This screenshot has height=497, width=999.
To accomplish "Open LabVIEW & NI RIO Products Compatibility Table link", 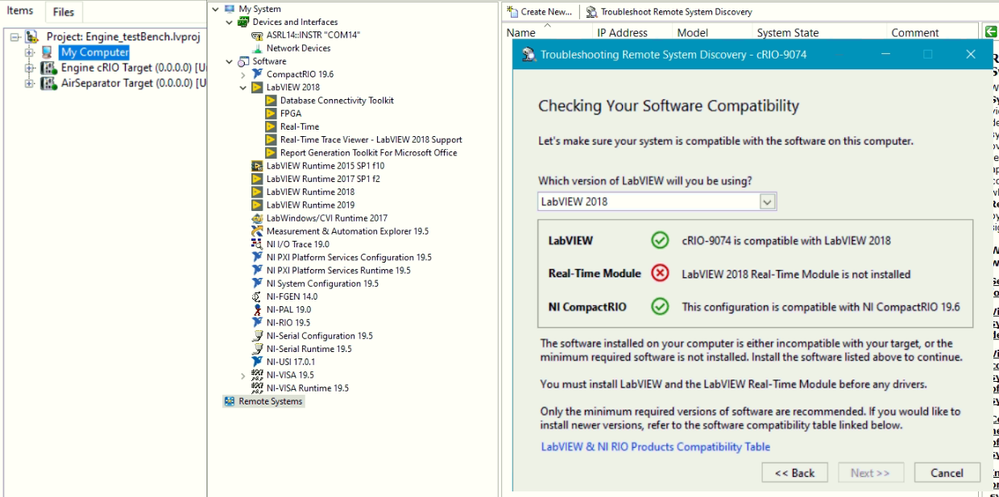I will click(x=655, y=447).
